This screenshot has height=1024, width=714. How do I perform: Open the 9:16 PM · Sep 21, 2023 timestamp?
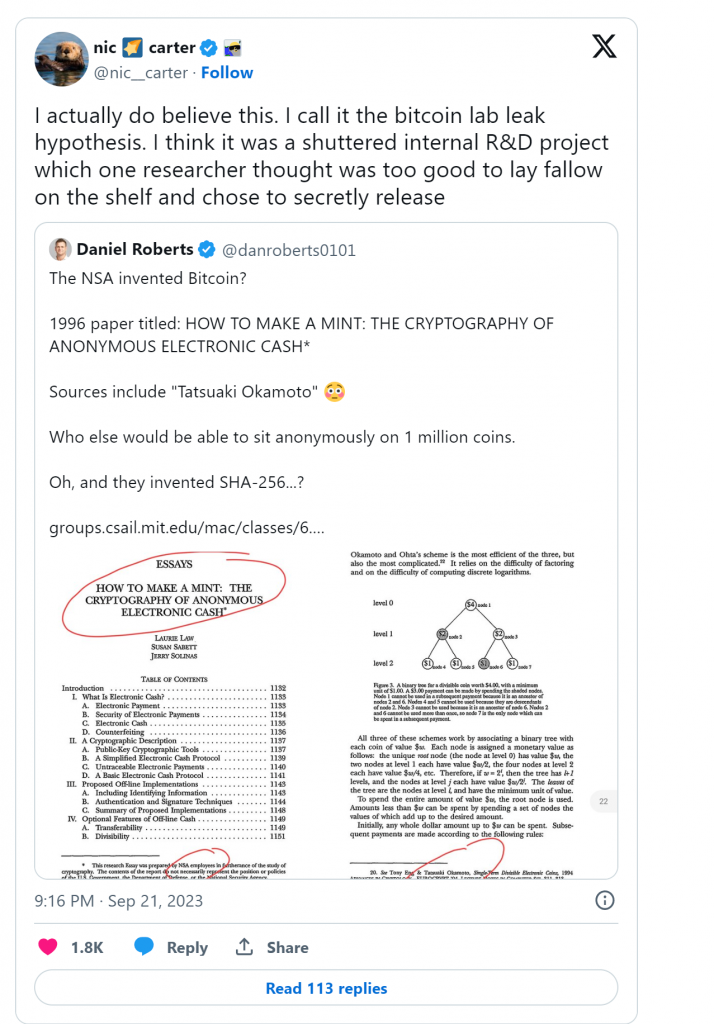point(119,901)
